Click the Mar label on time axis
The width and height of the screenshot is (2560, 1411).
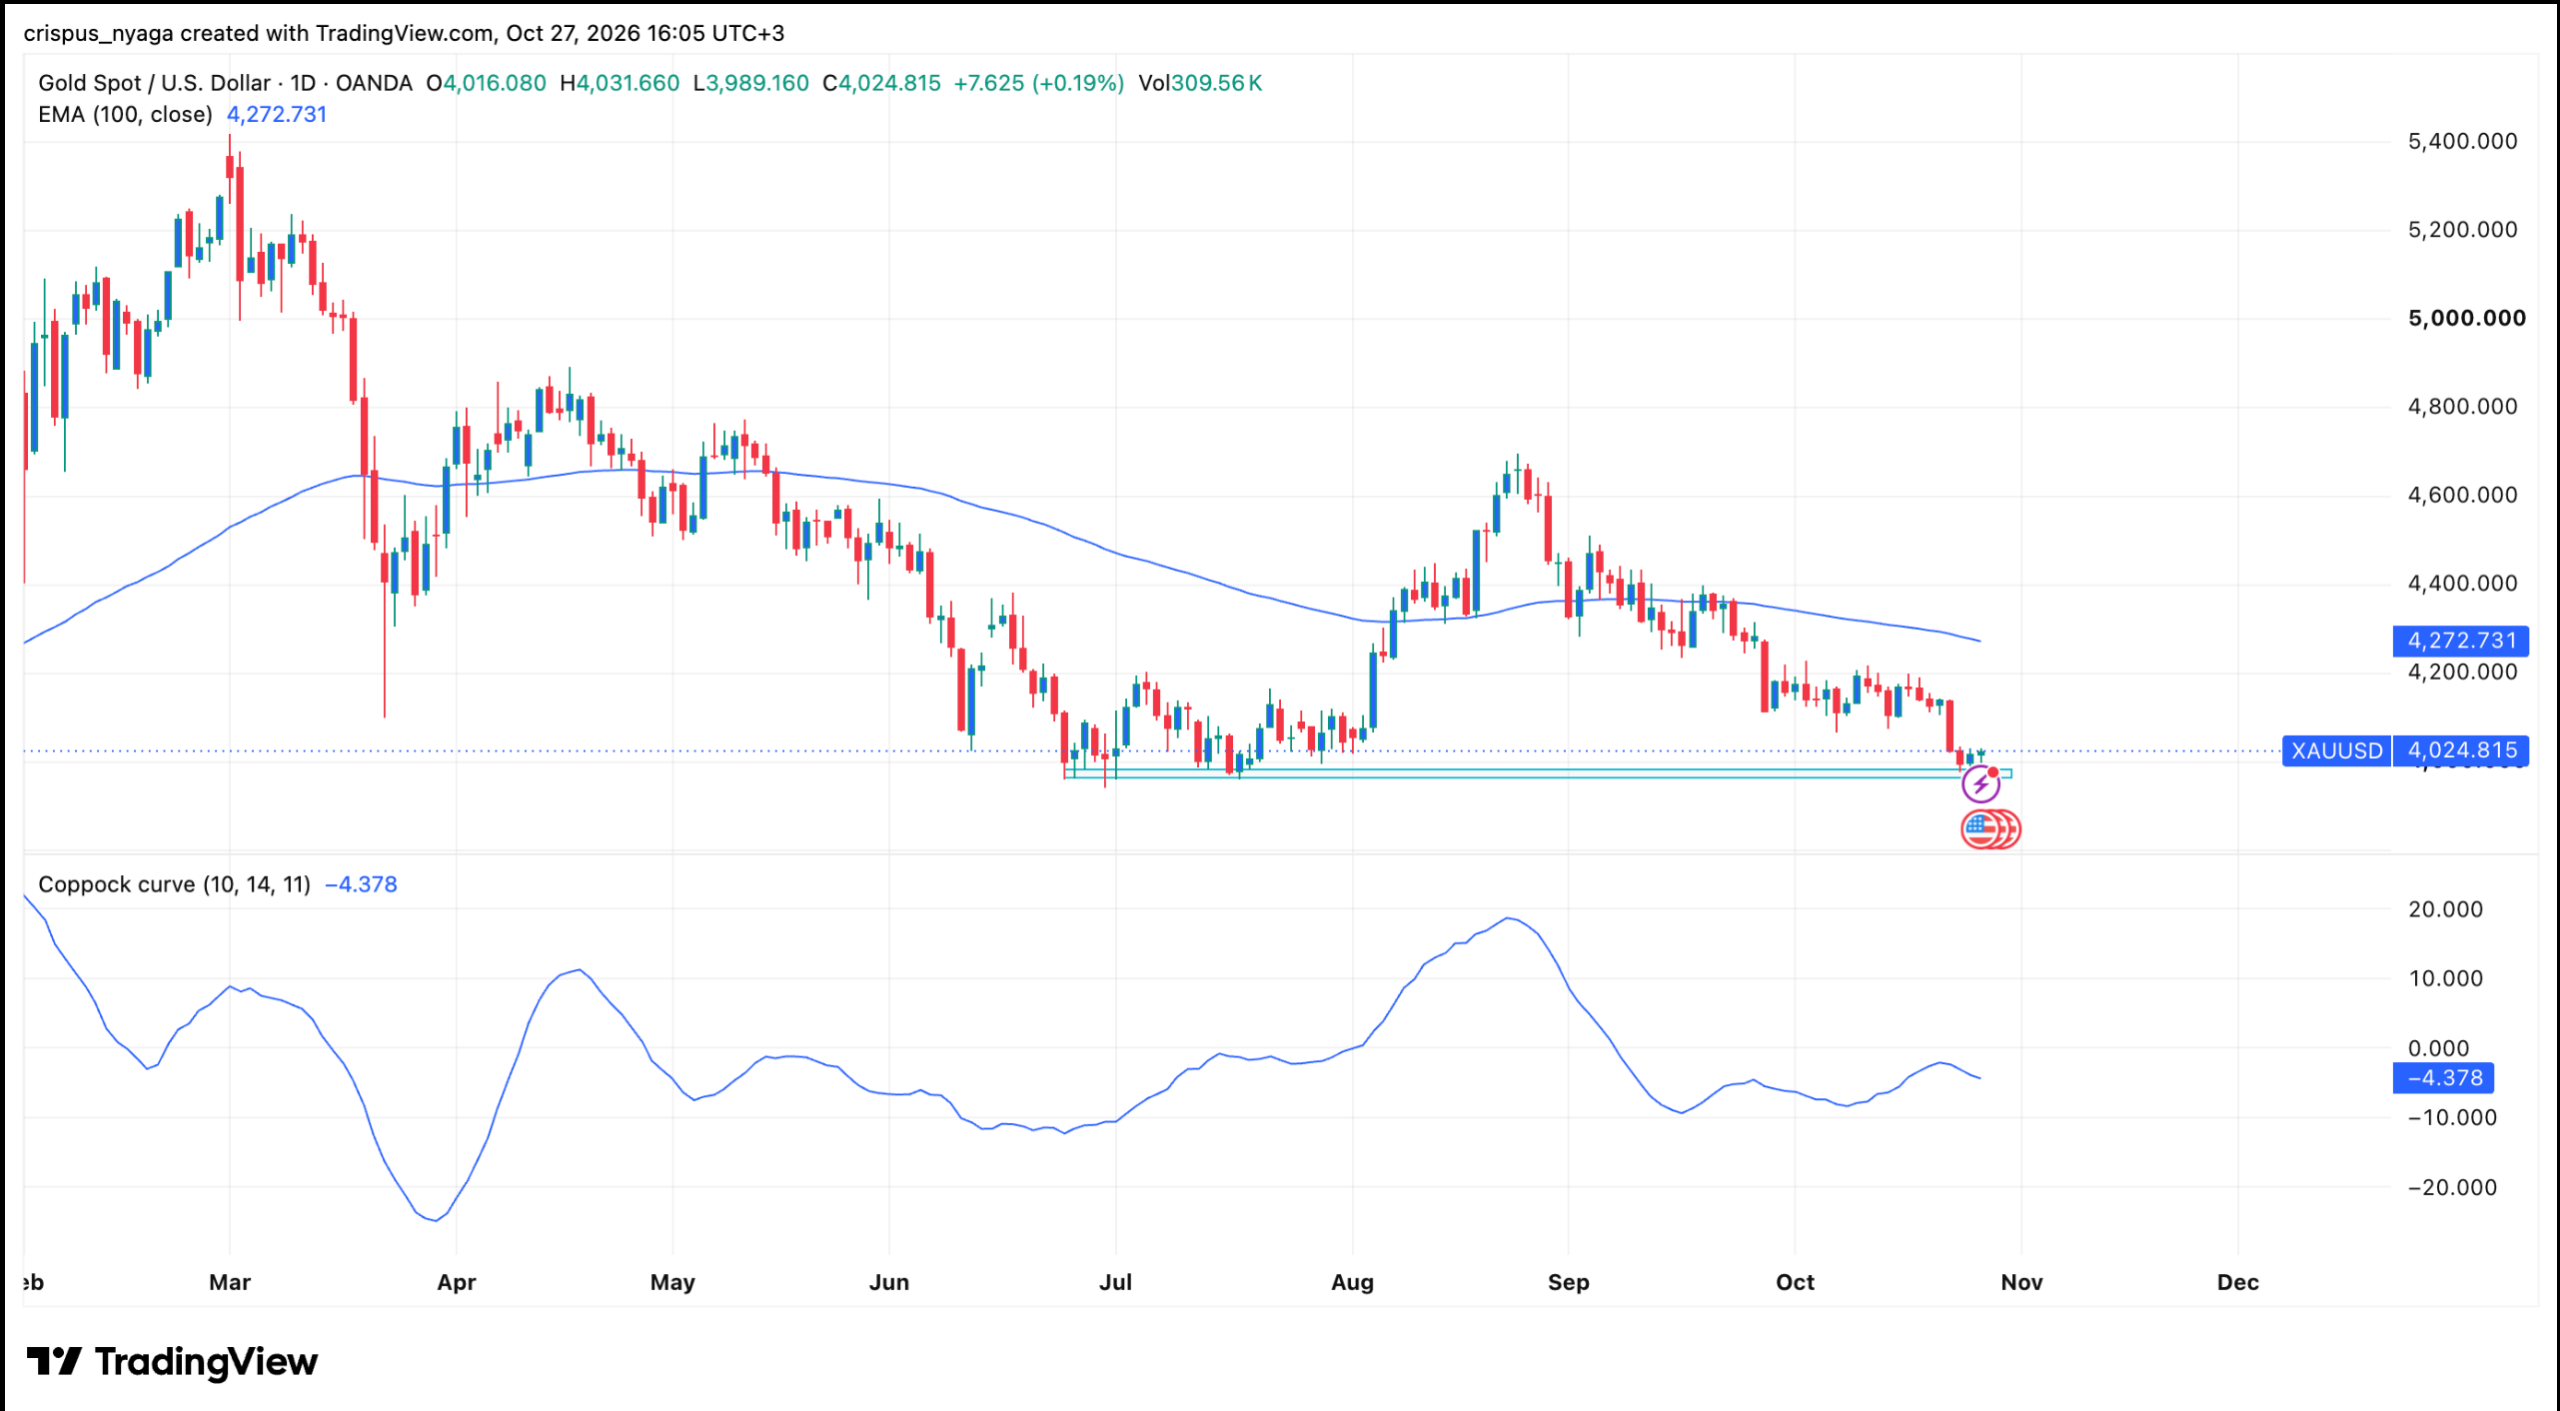point(230,1282)
